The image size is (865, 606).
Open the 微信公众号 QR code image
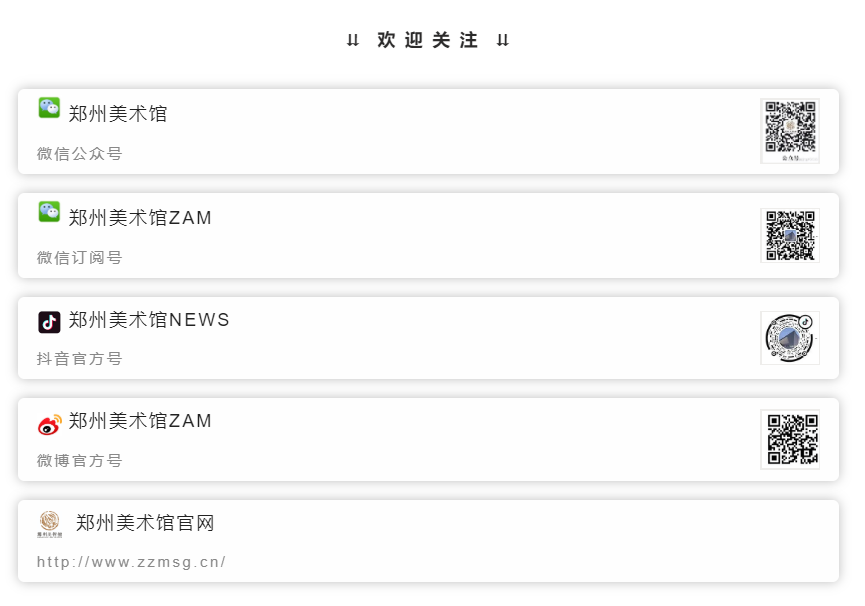[x=789, y=130]
